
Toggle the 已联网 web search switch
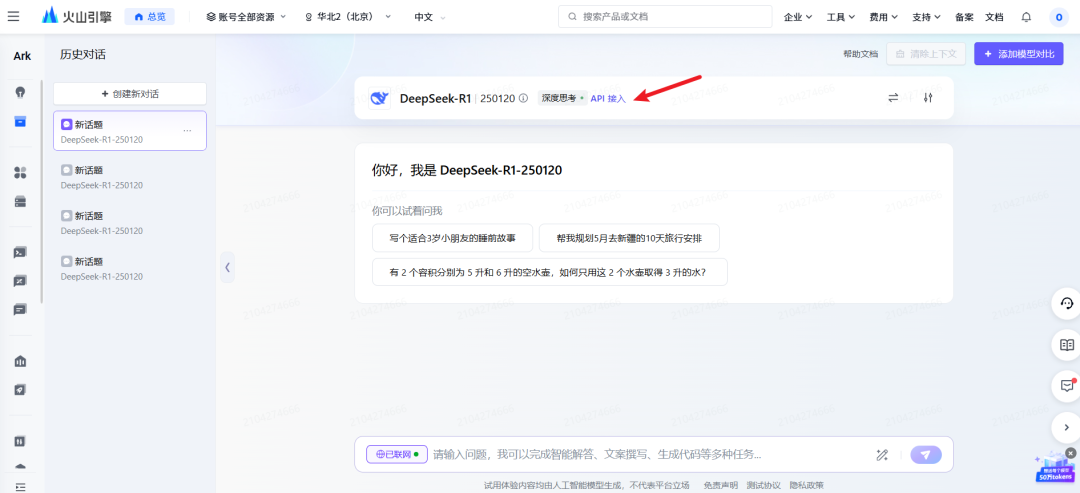(x=397, y=454)
